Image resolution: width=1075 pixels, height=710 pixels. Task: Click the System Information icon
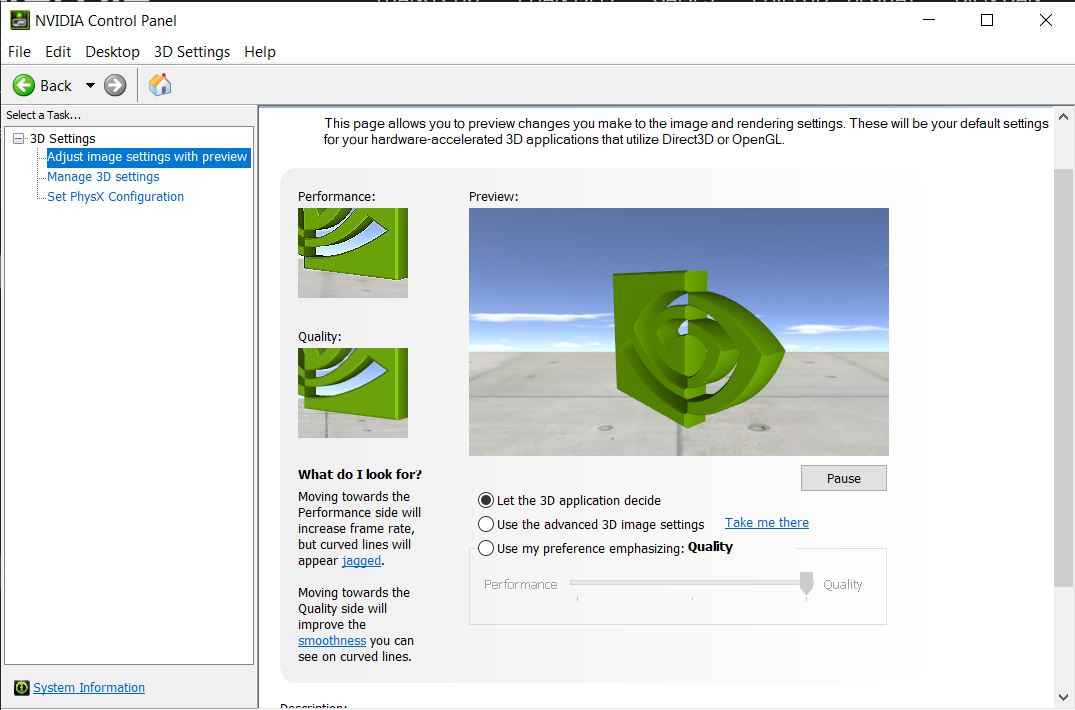coord(21,688)
